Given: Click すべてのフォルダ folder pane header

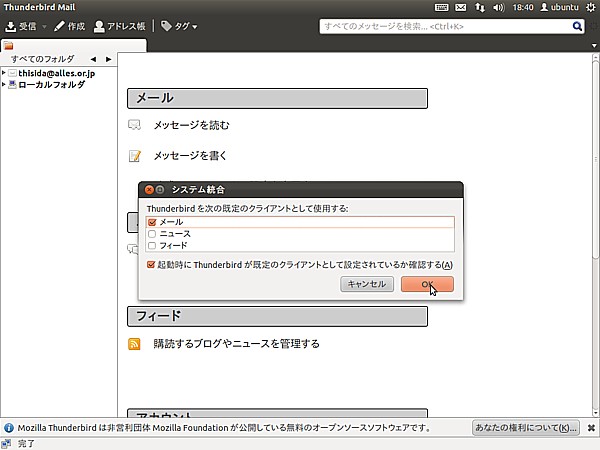Looking at the screenshot, I should [x=42, y=59].
